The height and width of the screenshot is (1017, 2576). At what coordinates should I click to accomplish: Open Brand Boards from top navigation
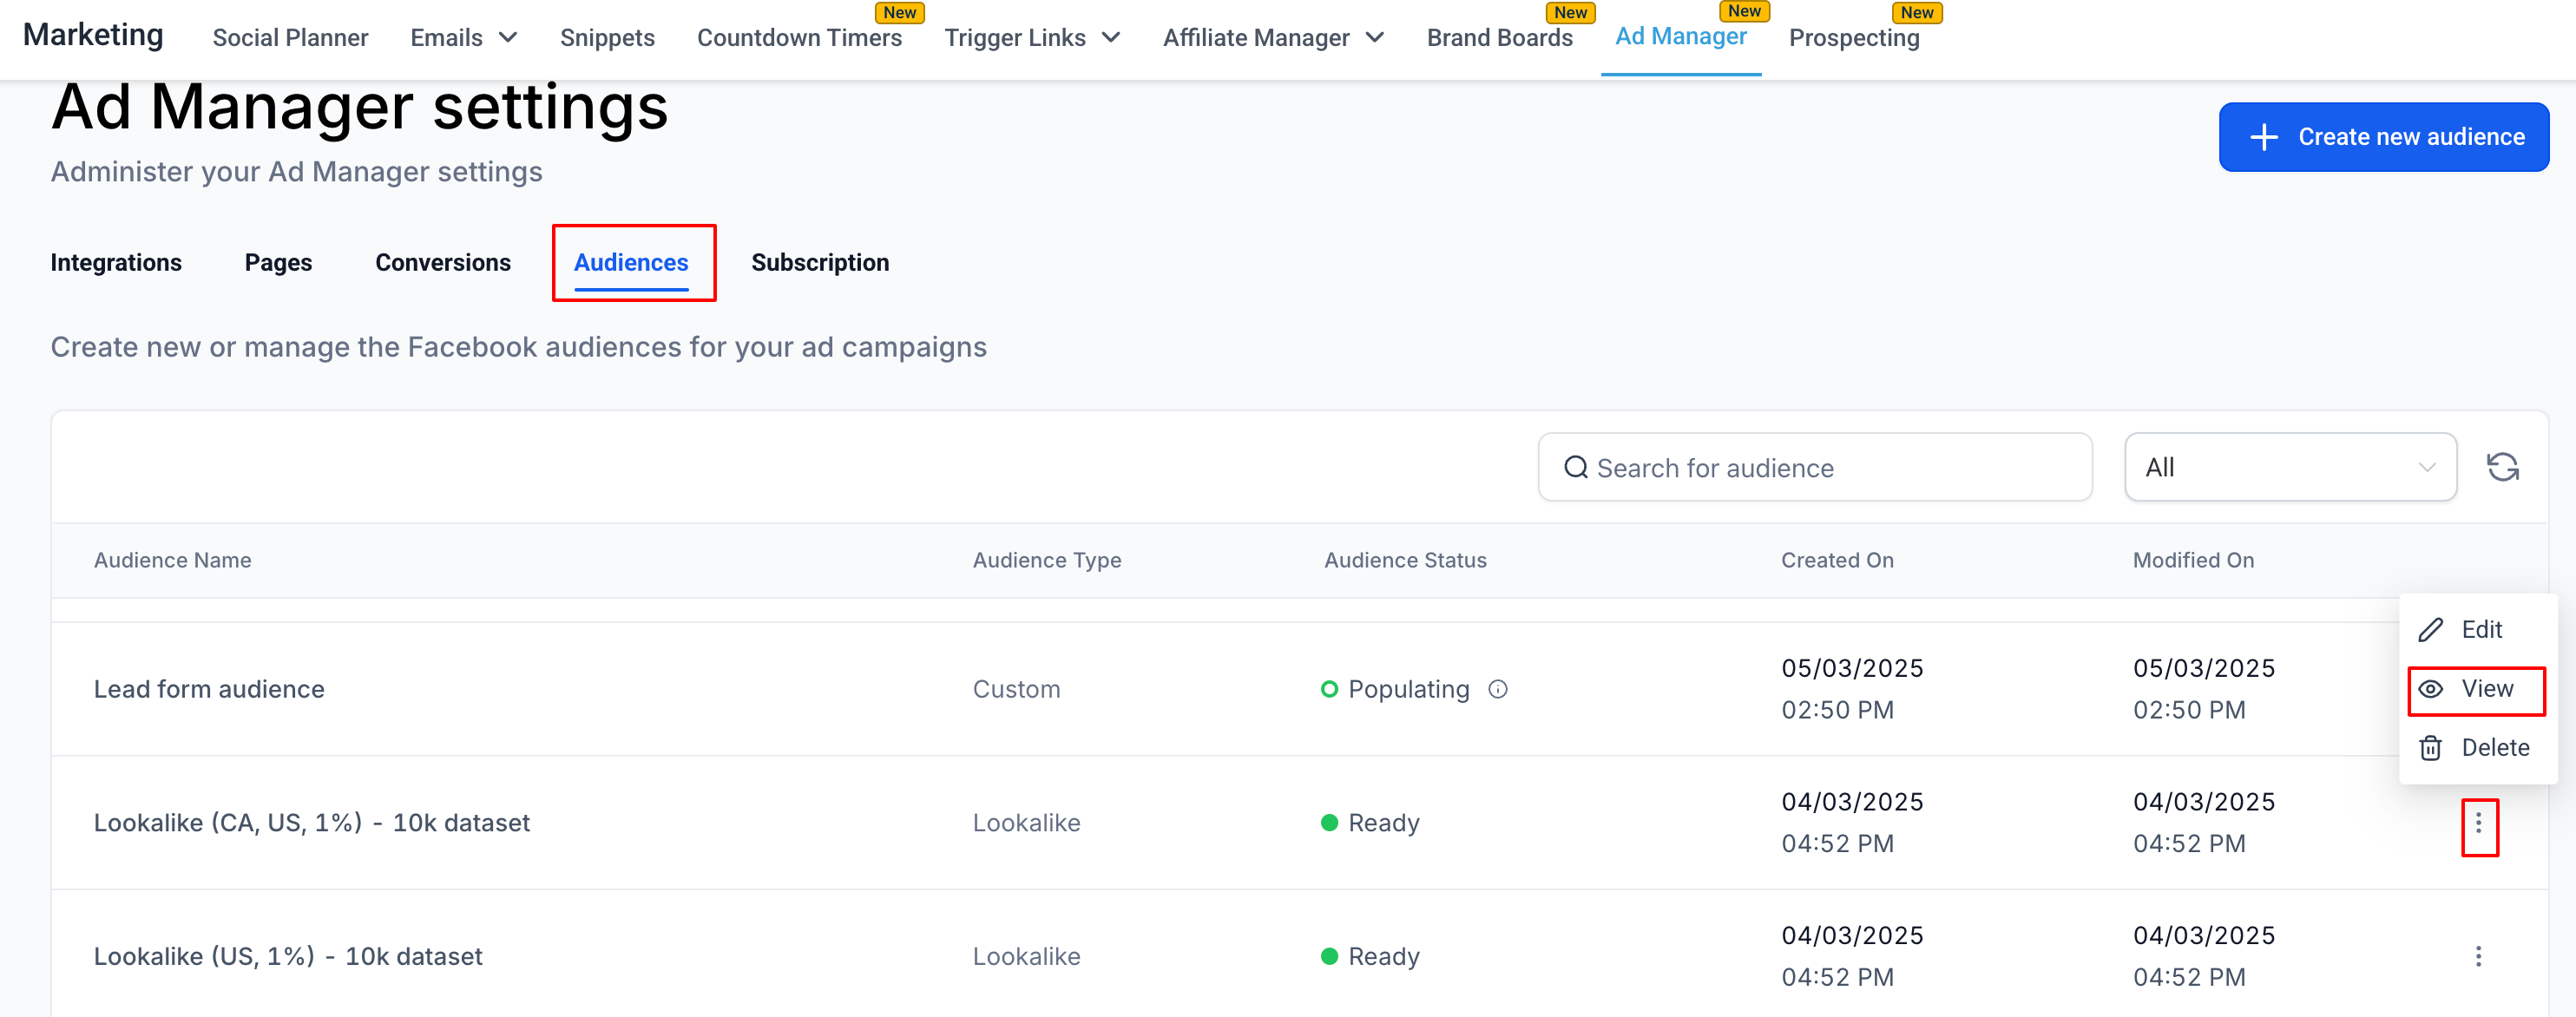click(1499, 38)
